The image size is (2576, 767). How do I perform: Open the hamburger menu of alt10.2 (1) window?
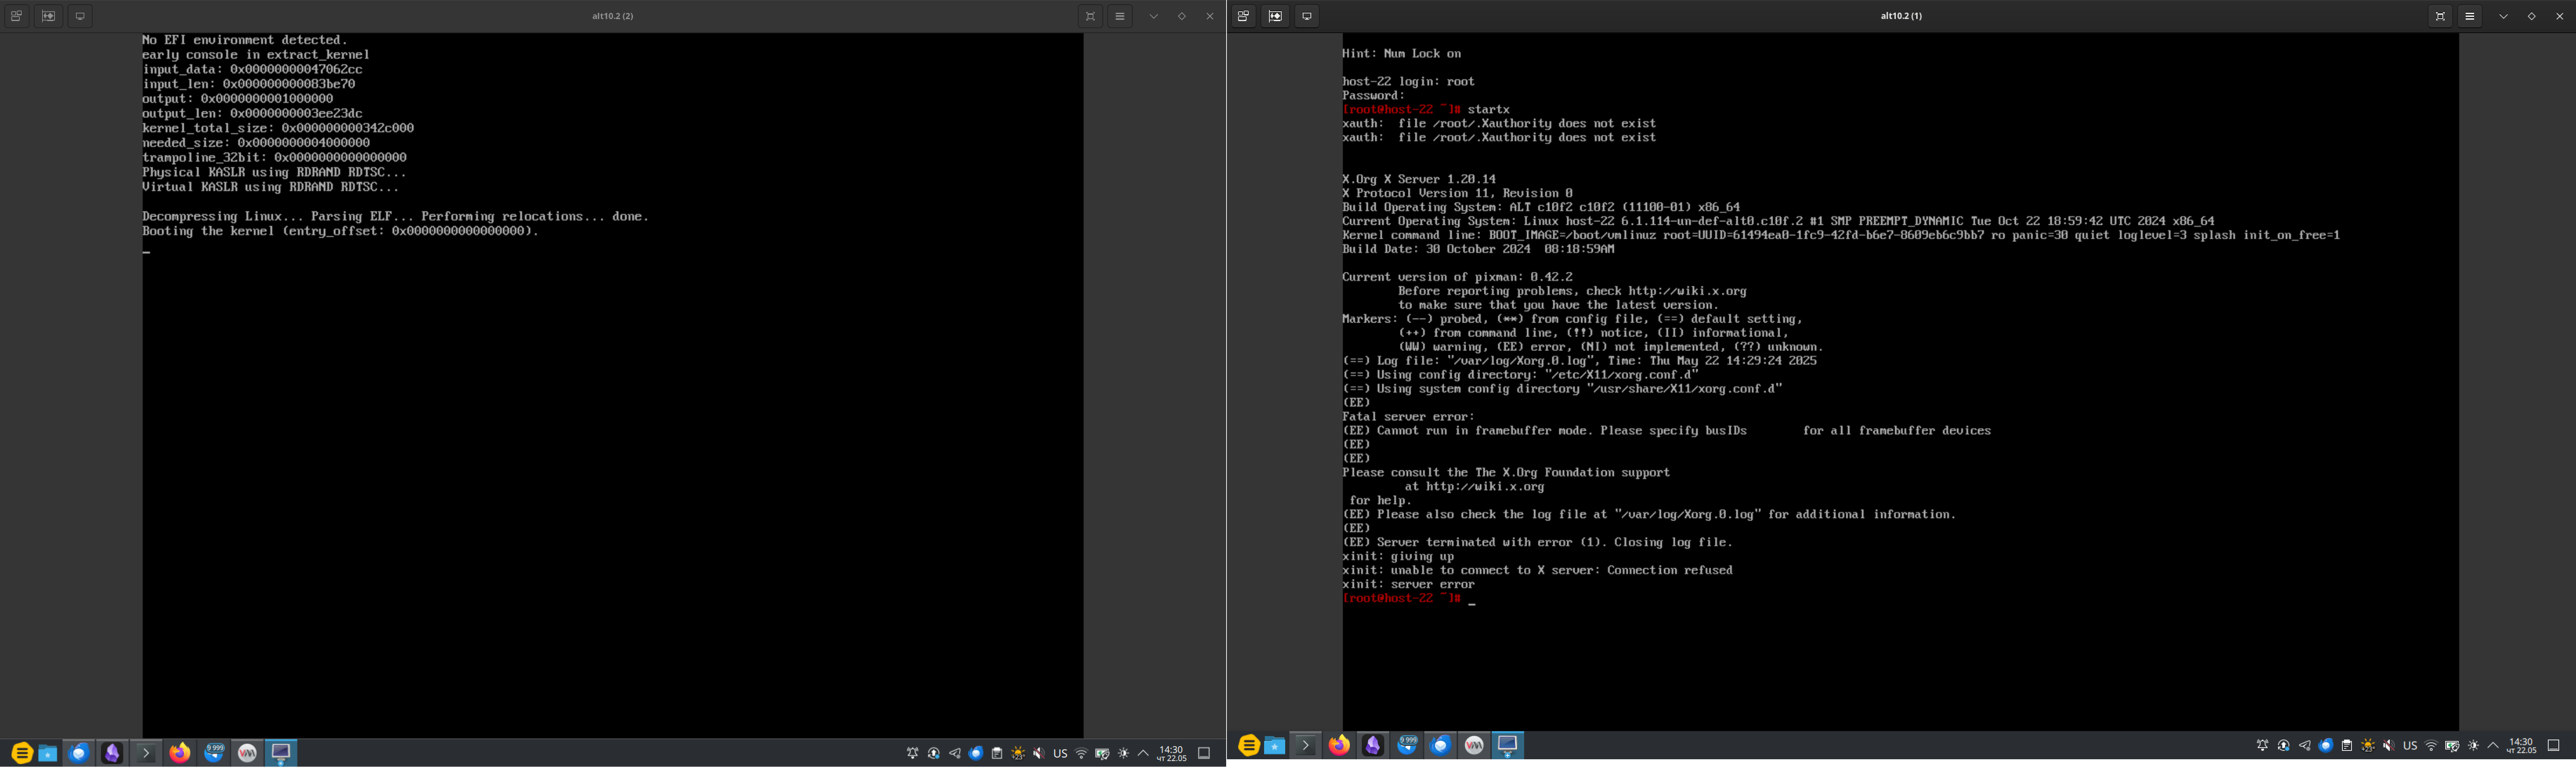pyautogui.click(x=2470, y=16)
